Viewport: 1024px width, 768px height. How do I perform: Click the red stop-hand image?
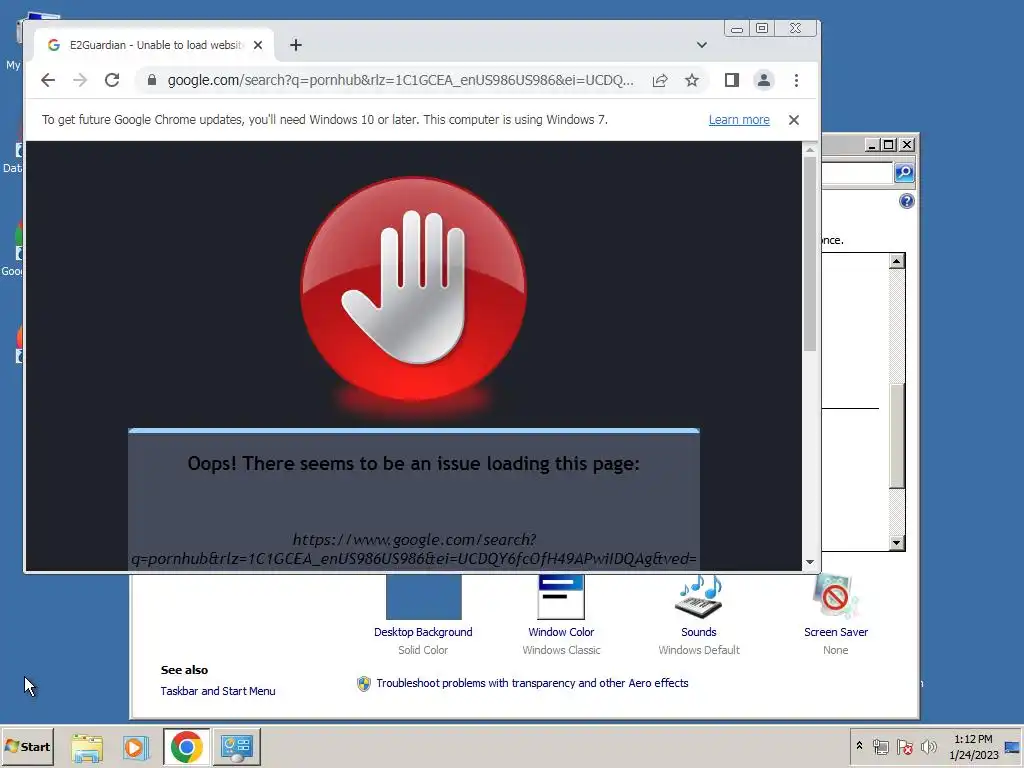[x=413, y=289]
